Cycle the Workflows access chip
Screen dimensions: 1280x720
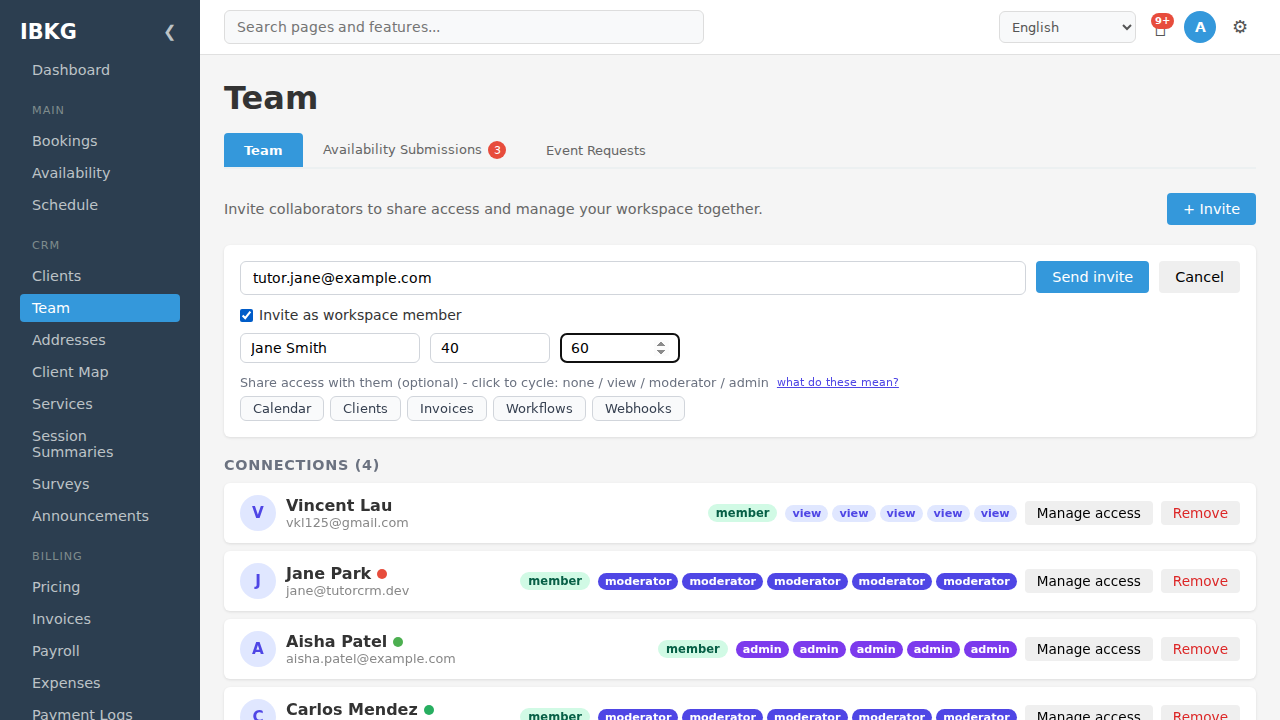pos(539,408)
